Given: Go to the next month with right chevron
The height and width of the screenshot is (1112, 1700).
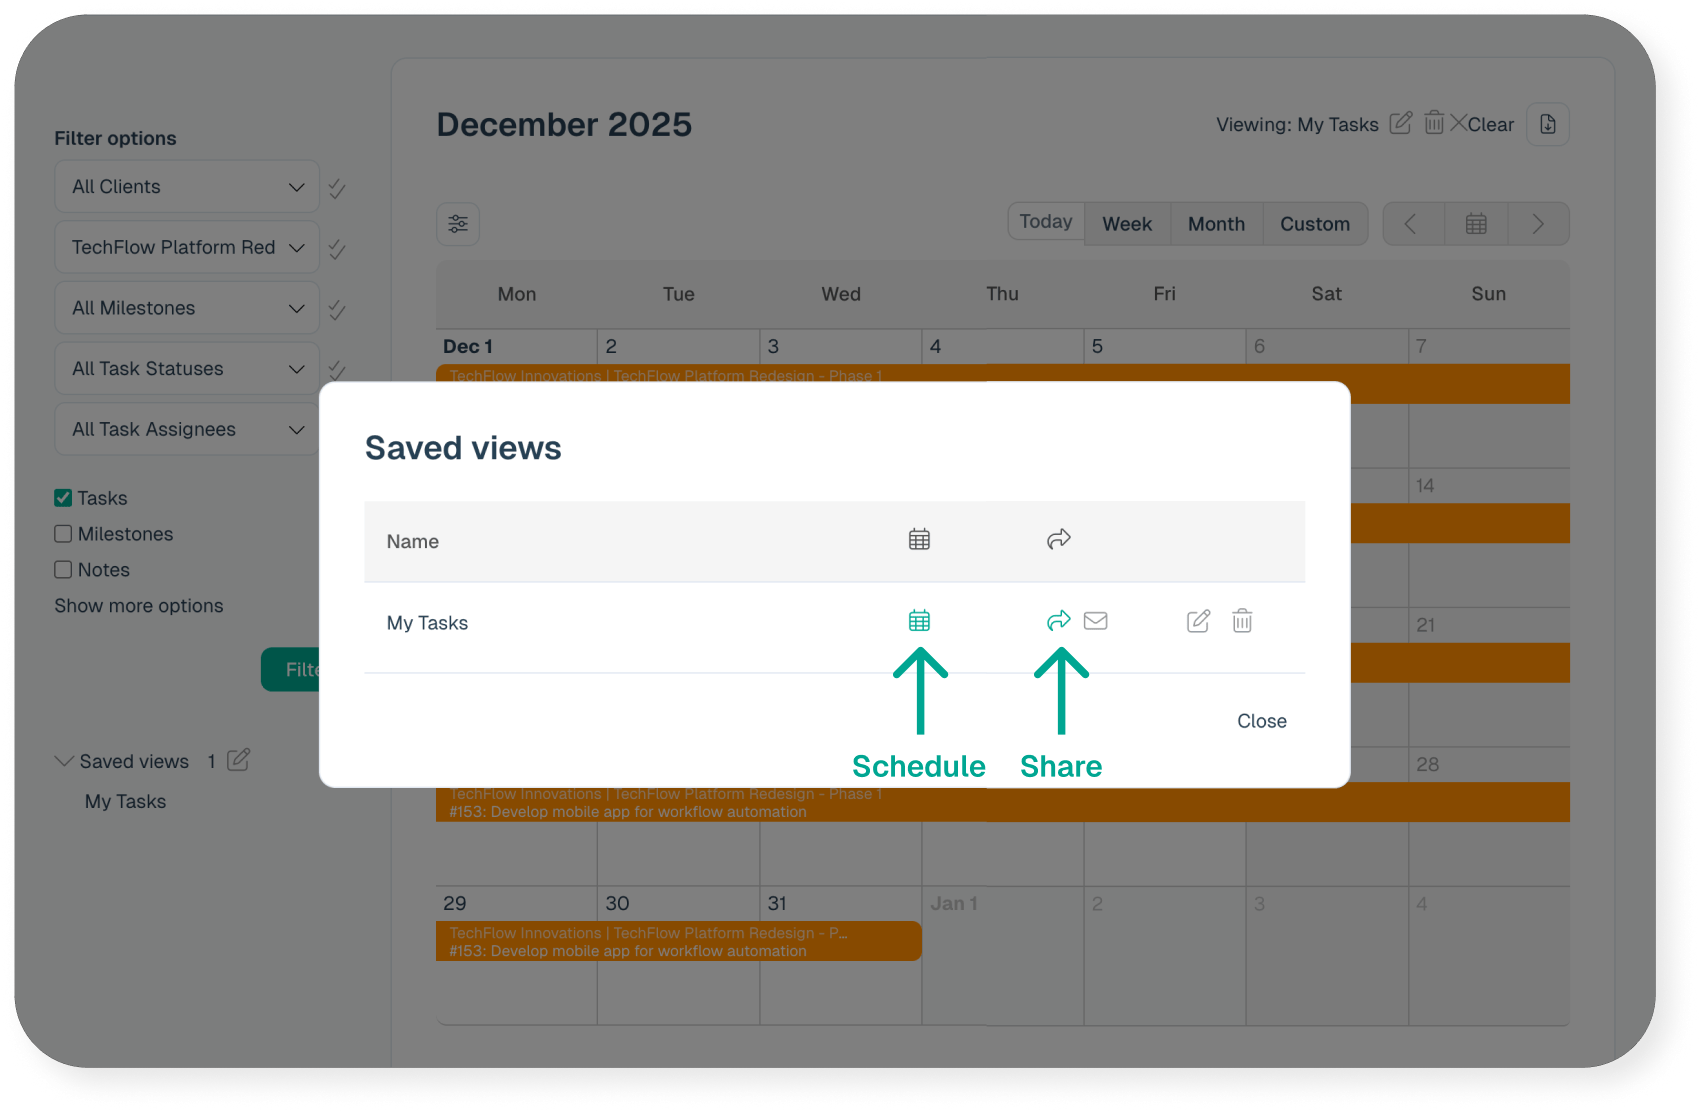Looking at the screenshot, I should tap(1538, 224).
